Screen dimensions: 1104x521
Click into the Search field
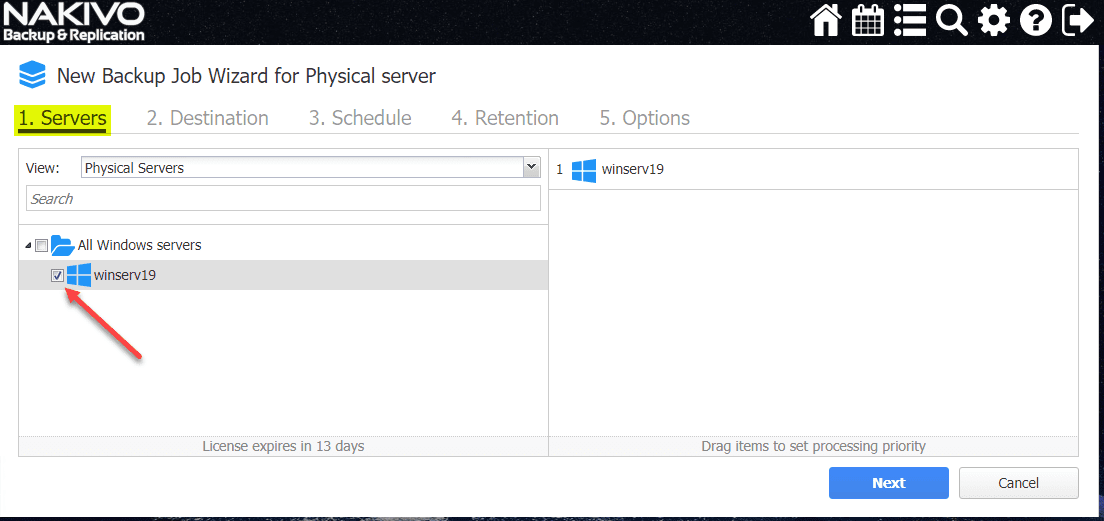pos(283,199)
